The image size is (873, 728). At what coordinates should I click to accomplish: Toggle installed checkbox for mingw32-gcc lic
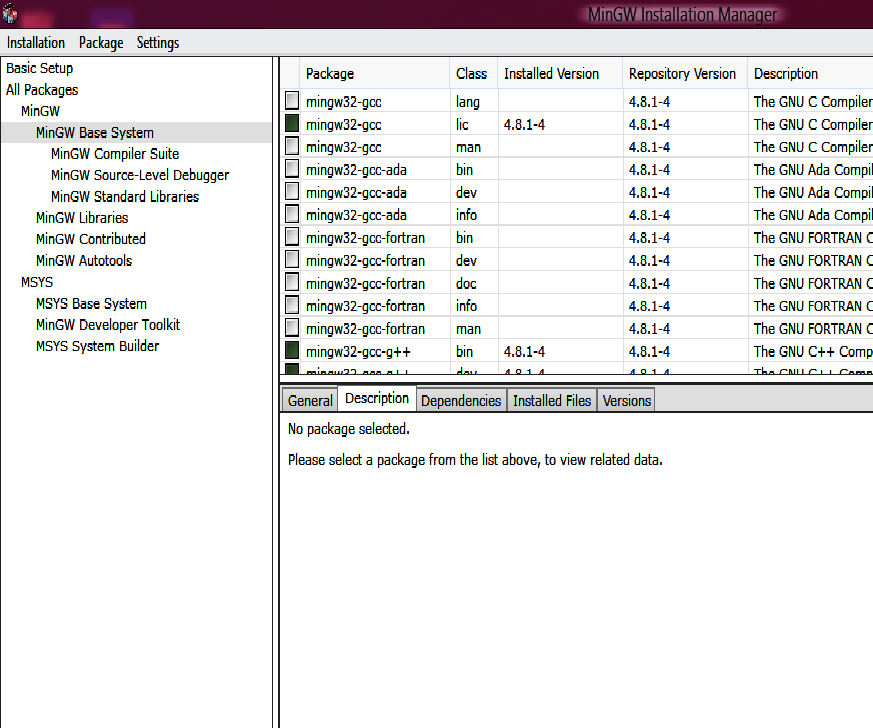[292, 124]
